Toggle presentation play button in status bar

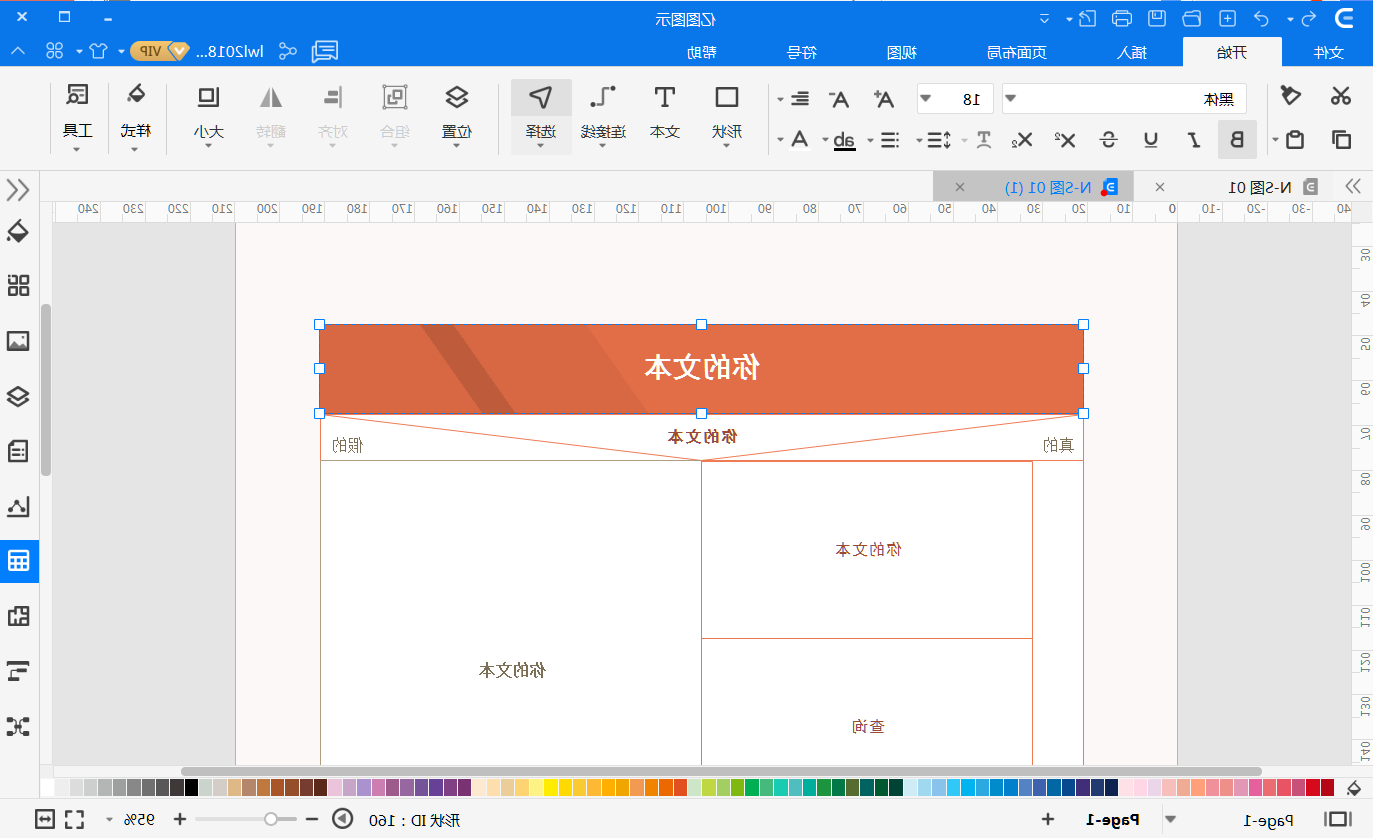click(x=342, y=820)
